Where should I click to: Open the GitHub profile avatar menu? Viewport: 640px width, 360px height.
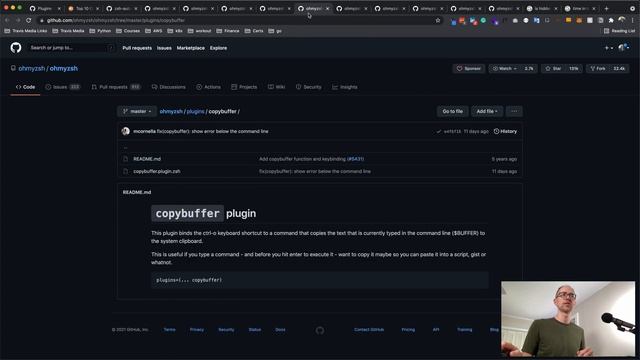(623, 48)
